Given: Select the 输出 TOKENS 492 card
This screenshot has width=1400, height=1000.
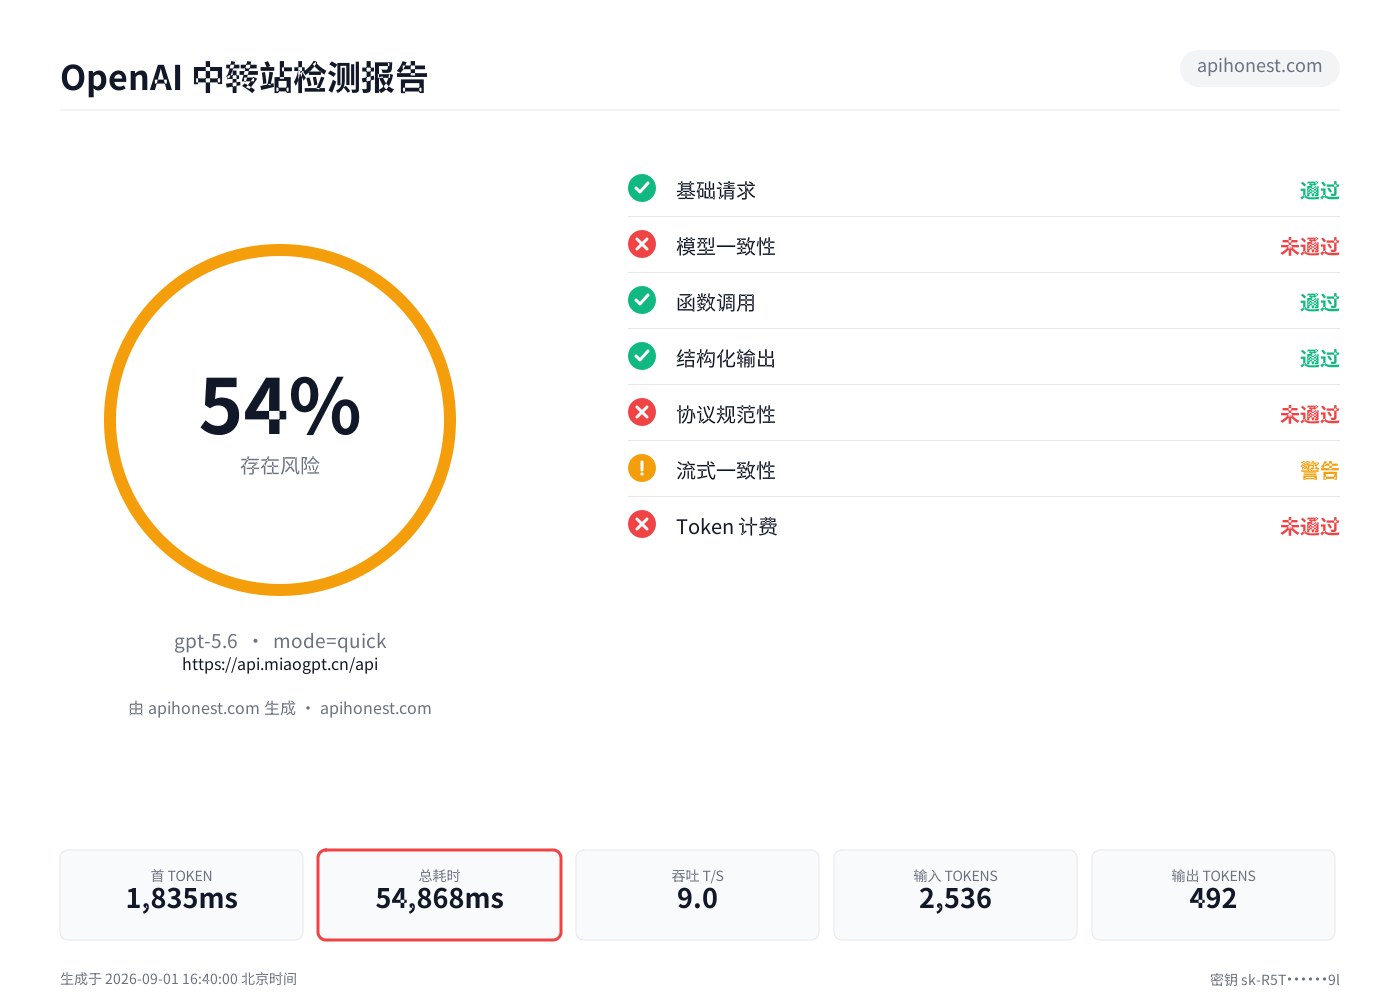Looking at the screenshot, I should [1213, 895].
